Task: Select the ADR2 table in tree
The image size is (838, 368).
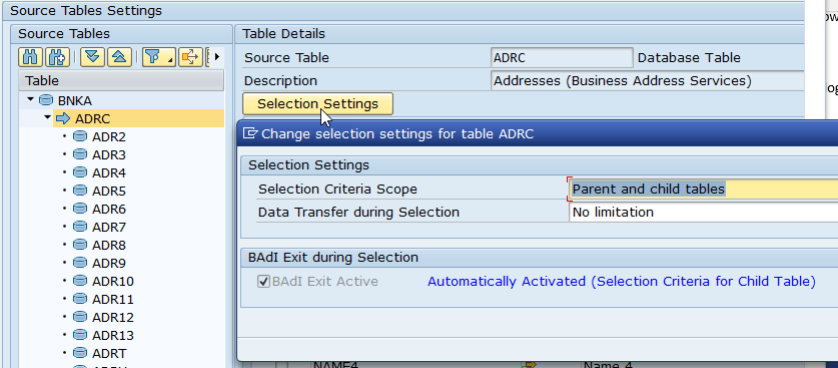Action: point(108,137)
